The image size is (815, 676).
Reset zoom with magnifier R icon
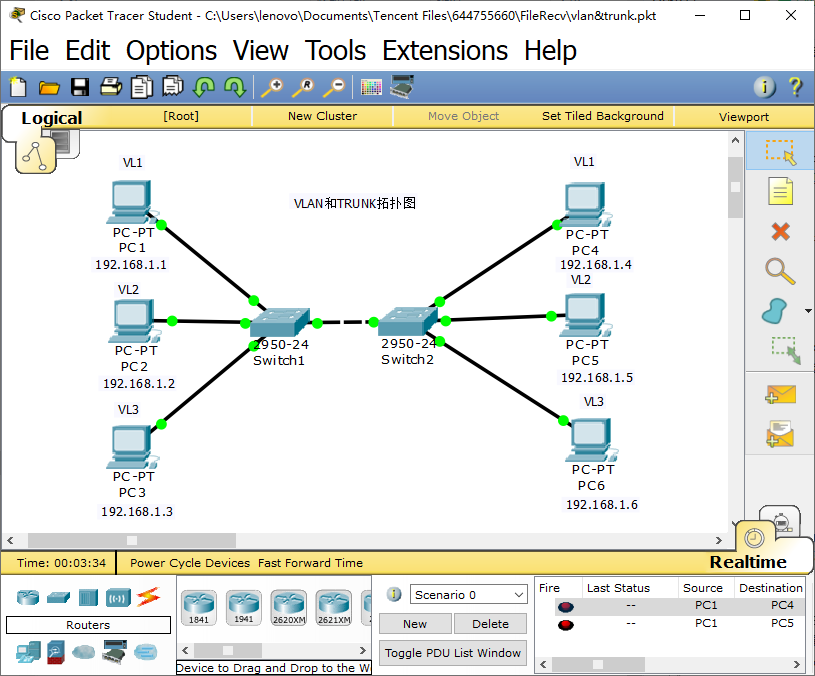tap(303, 87)
